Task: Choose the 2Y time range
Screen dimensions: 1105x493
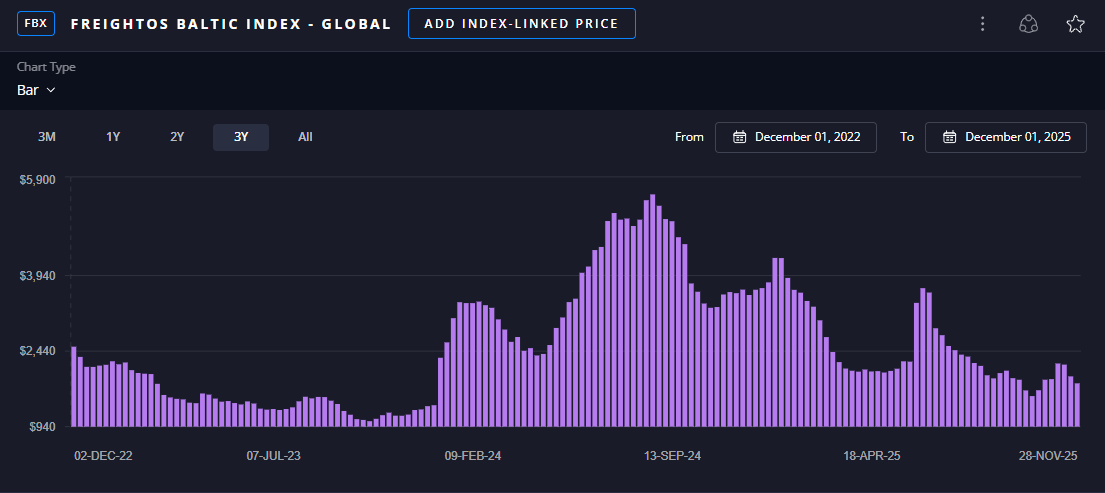Action: (177, 137)
